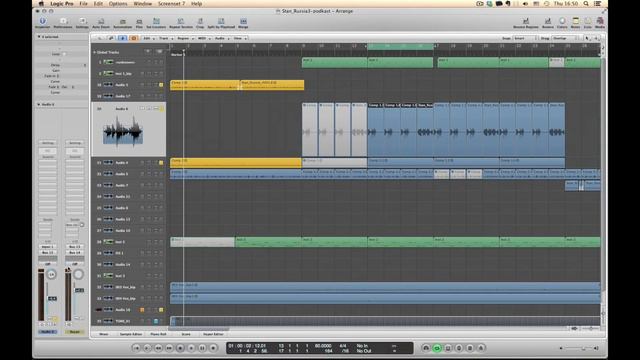
Task: Open Spotlight search in the macOS menu bar
Action: [x=586, y=4]
